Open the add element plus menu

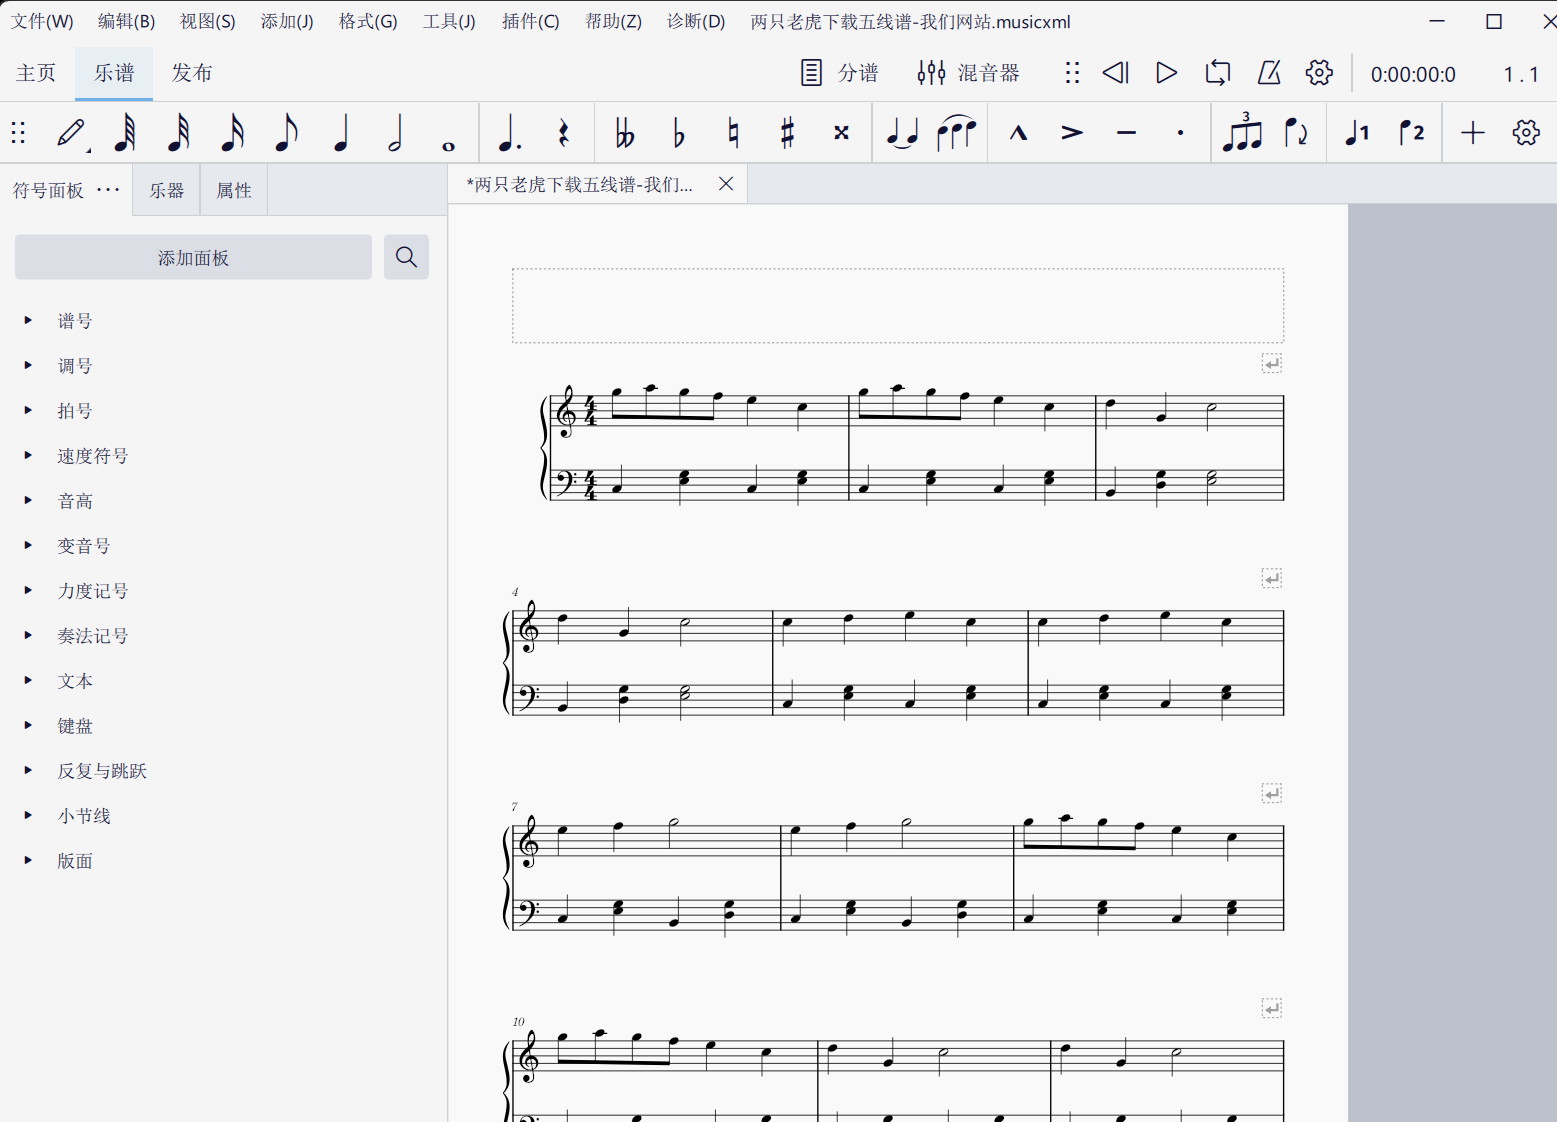(1472, 133)
